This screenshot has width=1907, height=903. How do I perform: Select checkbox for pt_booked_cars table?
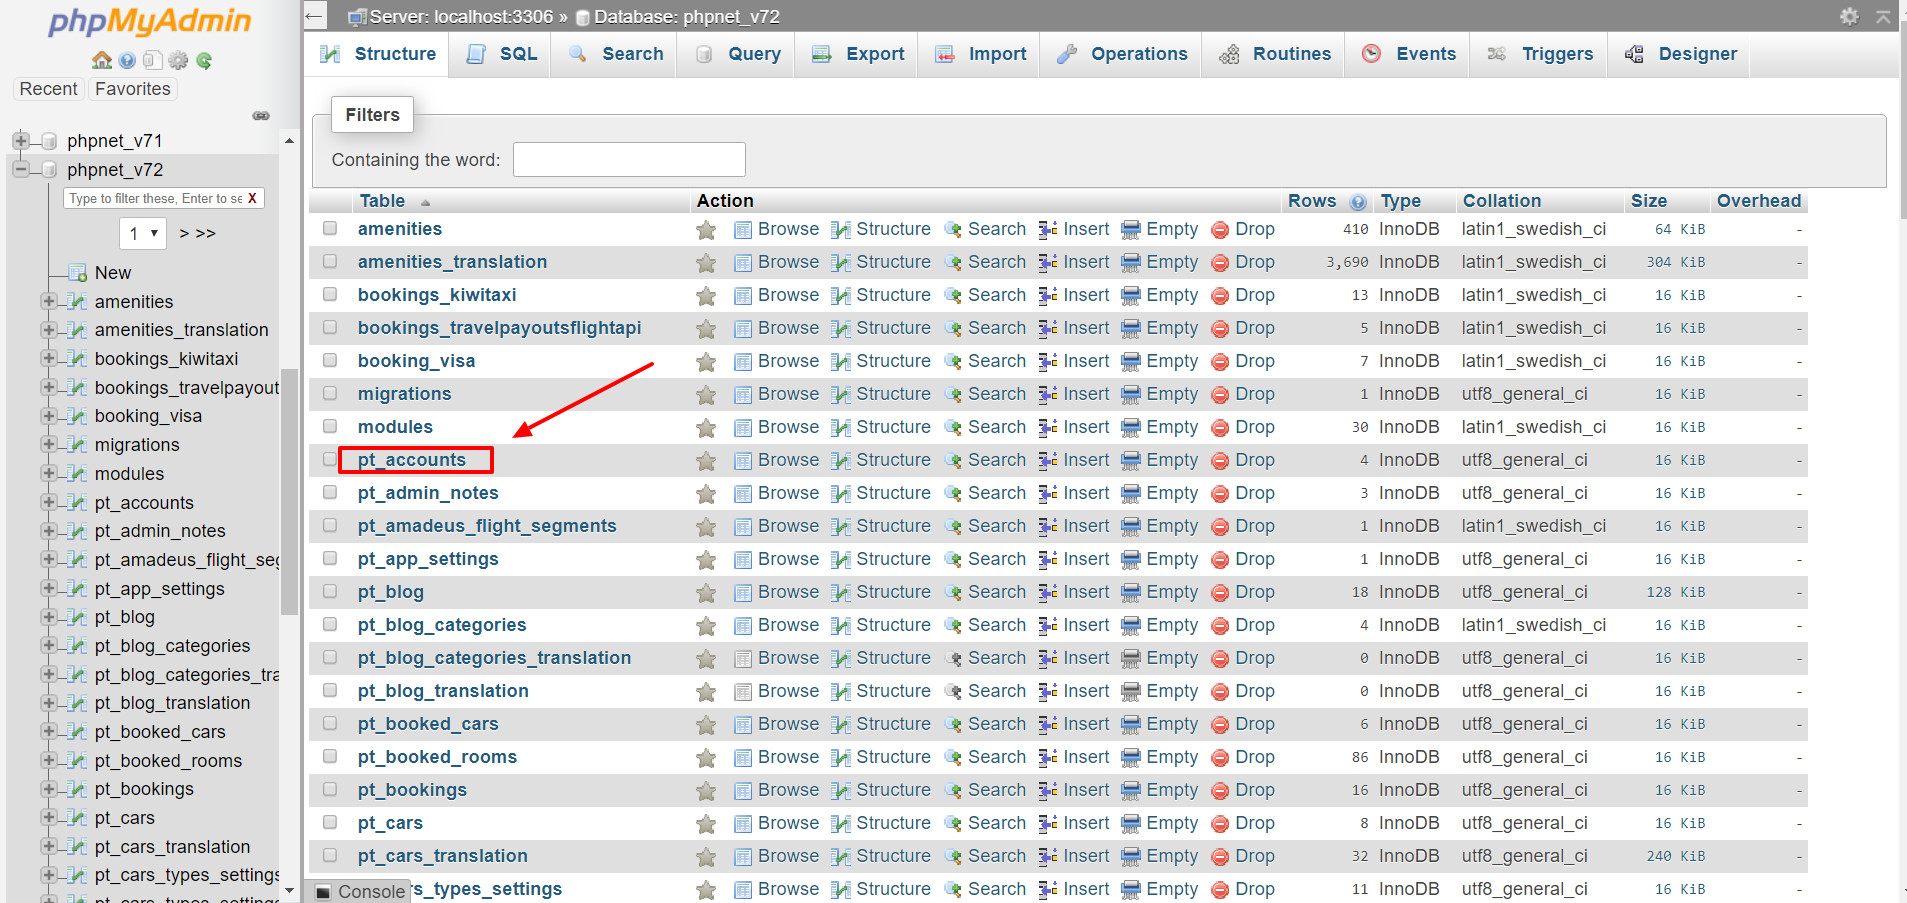330,724
